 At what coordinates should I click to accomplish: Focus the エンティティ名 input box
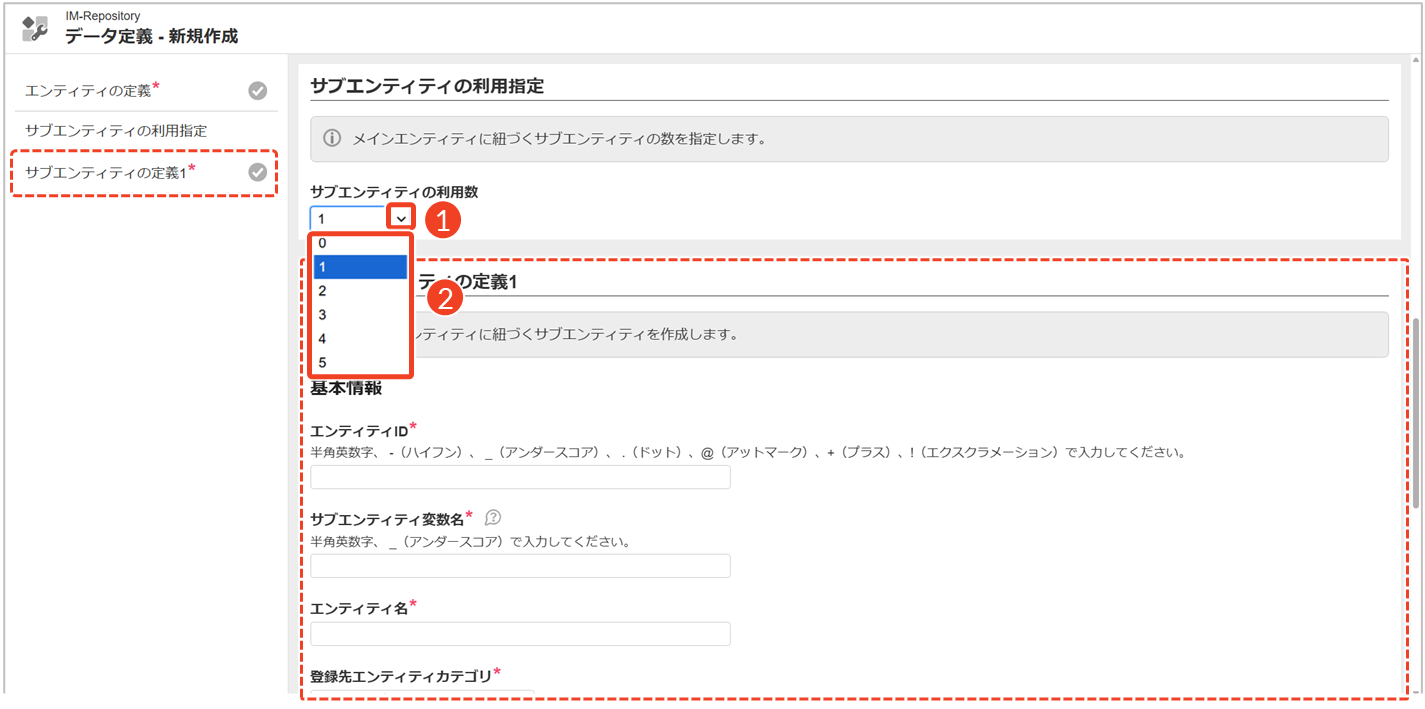[520, 634]
